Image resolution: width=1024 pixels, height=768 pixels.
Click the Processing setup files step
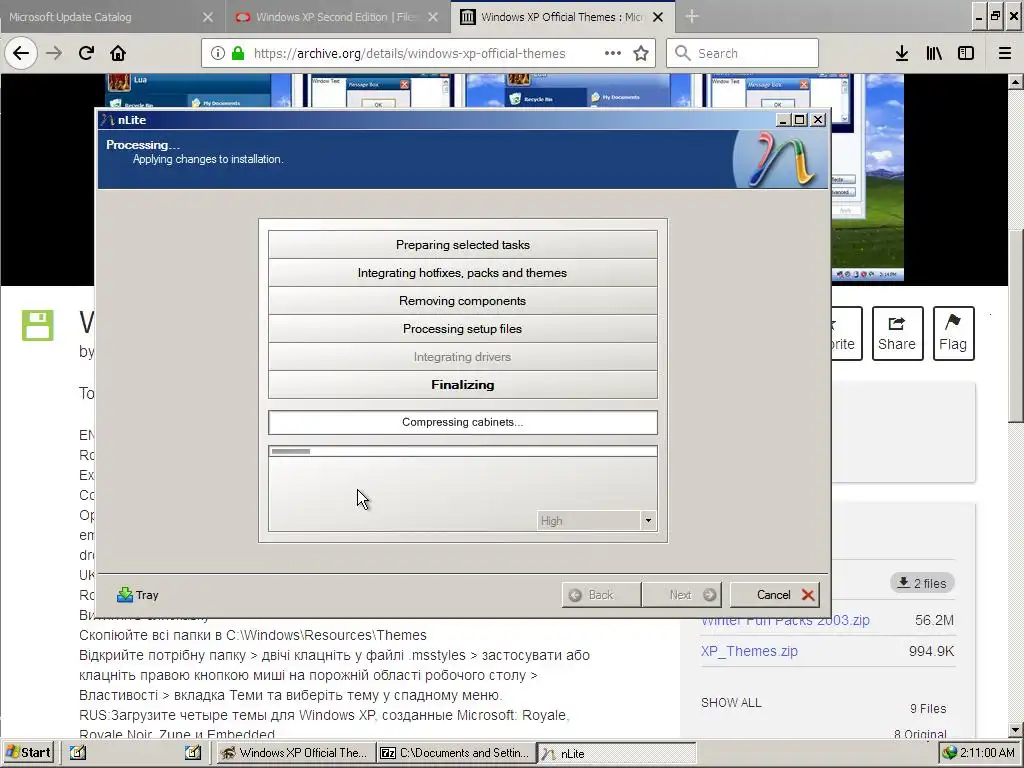coord(462,328)
